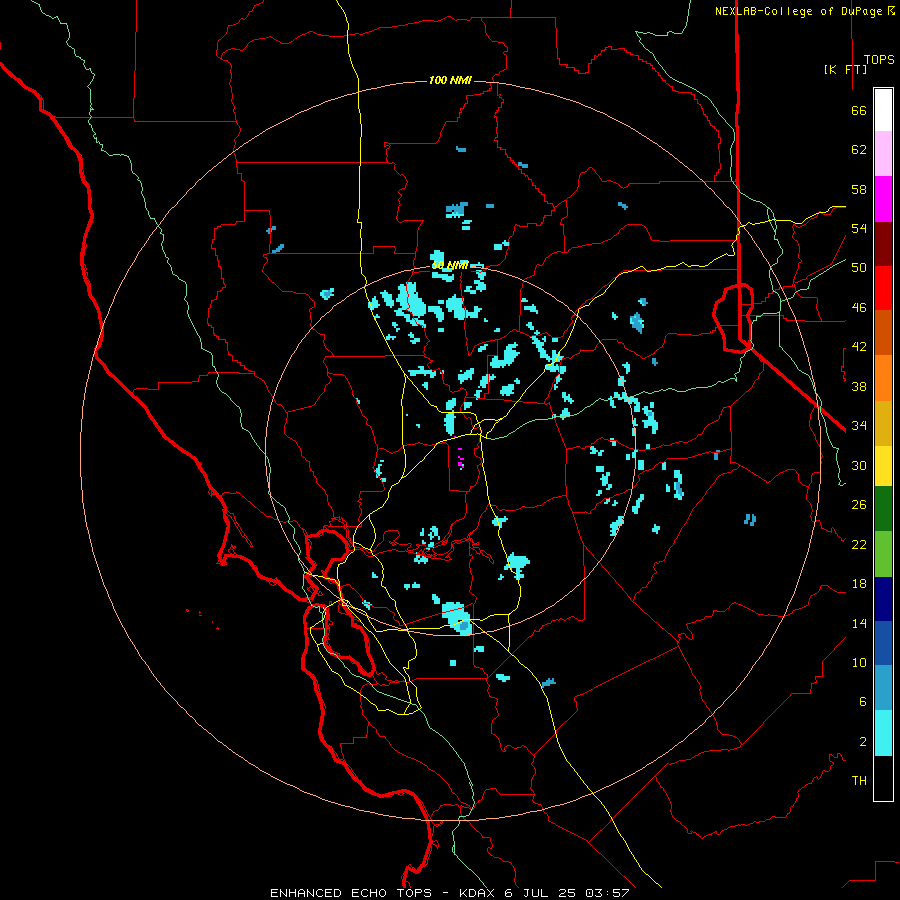Image resolution: width=900 pixels, height=900 pixels.
Task: Select the dark orange legend swatch
Action: (x=883, y=333)
